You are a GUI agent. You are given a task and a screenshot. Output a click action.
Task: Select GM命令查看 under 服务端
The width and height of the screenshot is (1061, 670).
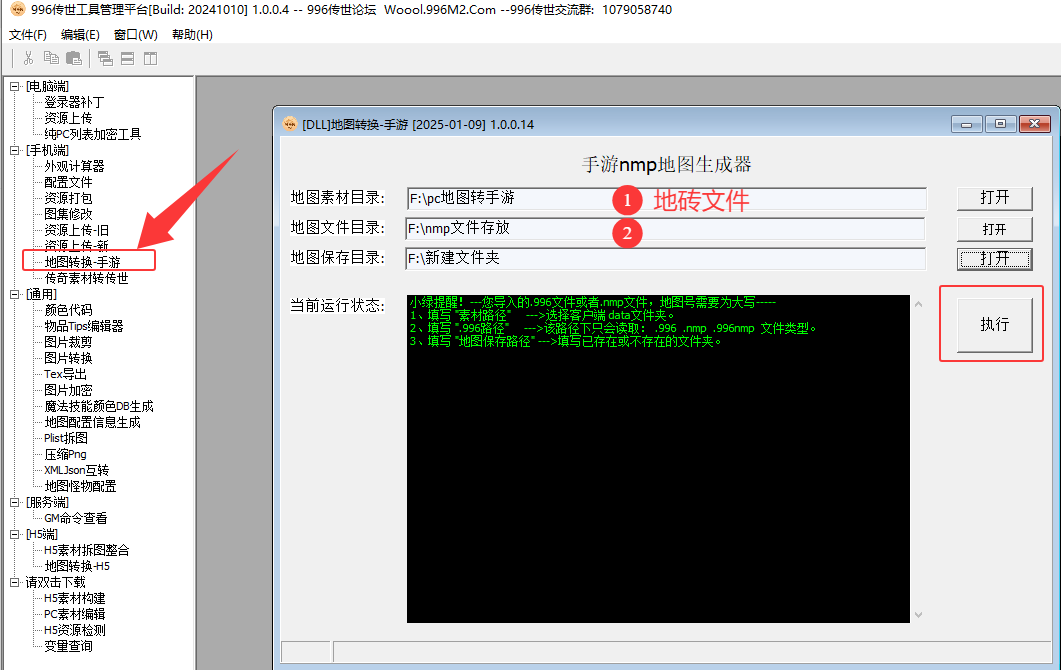(x=75, y=518)
